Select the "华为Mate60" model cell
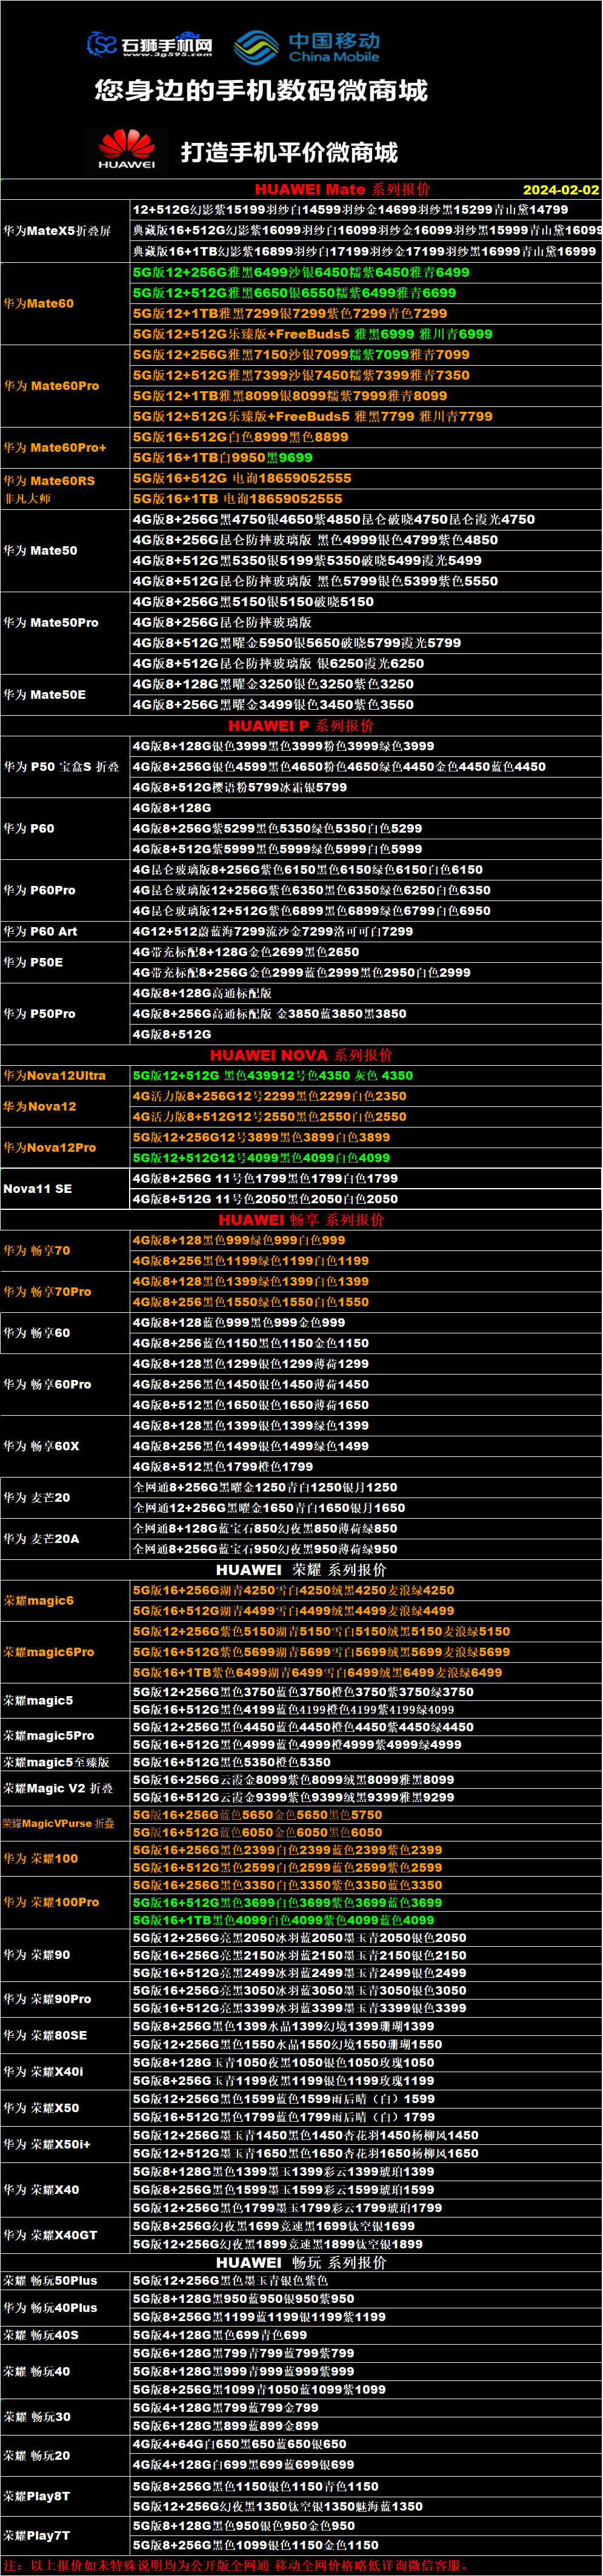 65,303
